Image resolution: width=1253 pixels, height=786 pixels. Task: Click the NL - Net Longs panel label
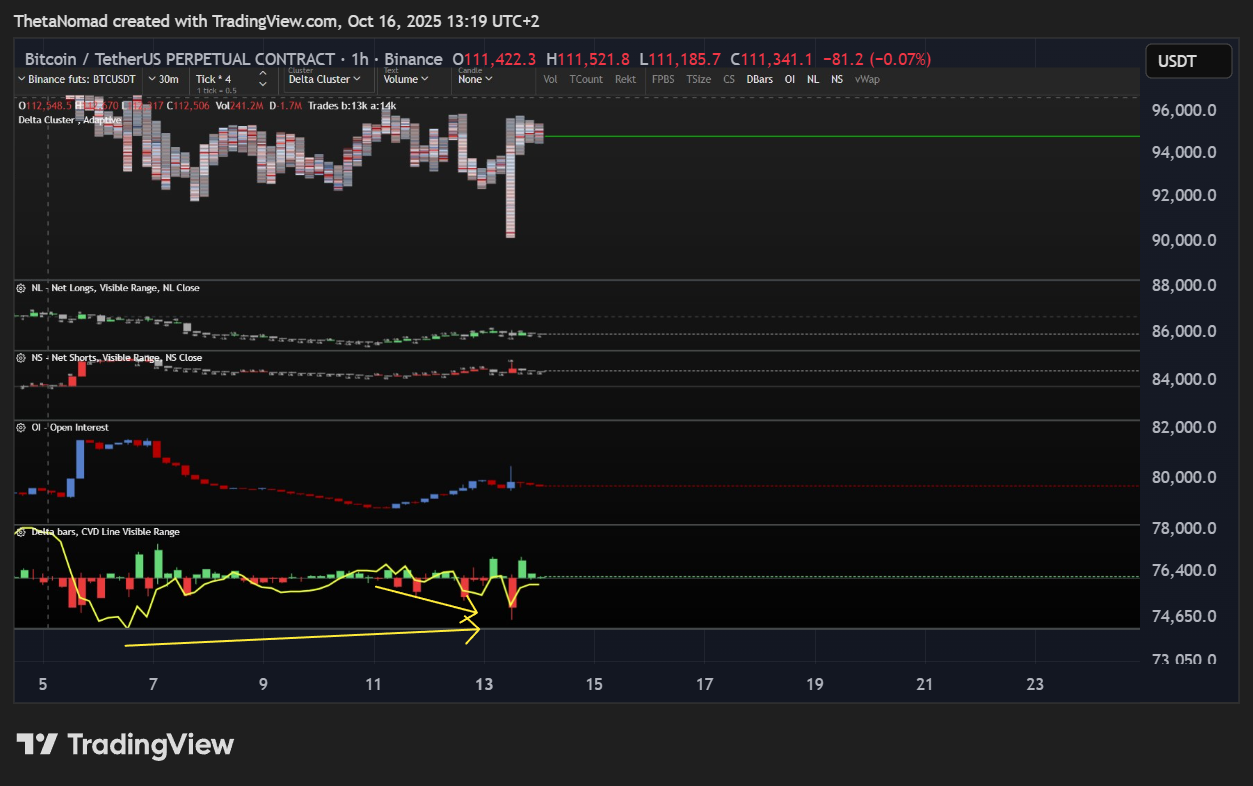tap(115, 288)
